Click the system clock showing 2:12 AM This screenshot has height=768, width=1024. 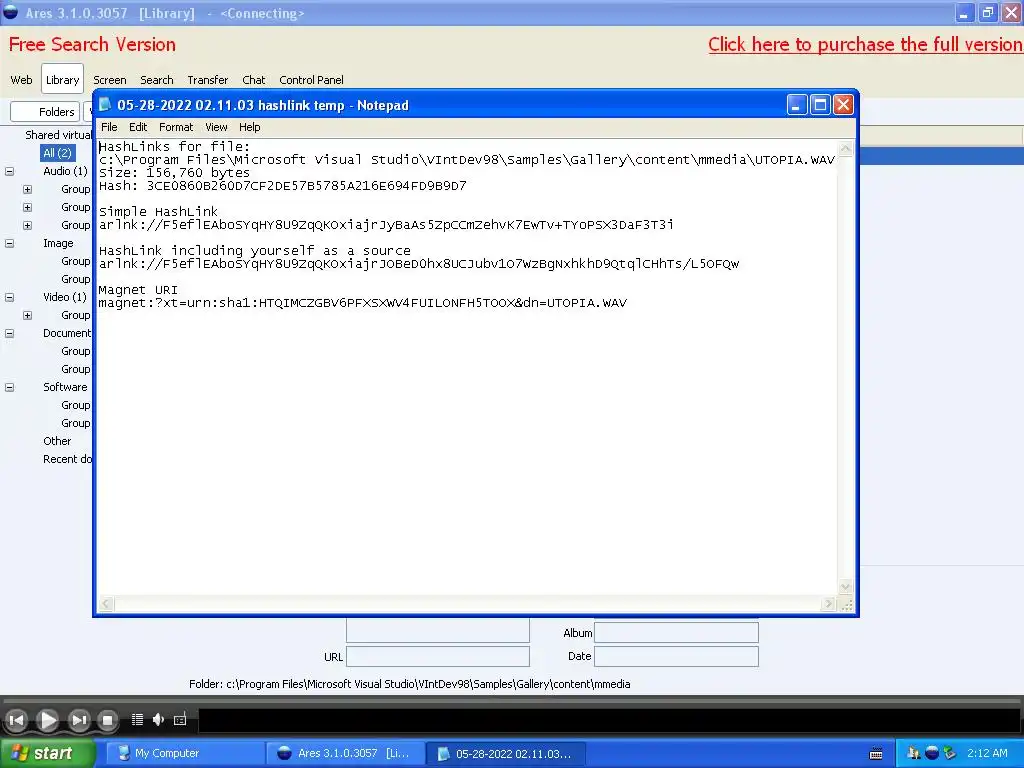pos(987,753)
